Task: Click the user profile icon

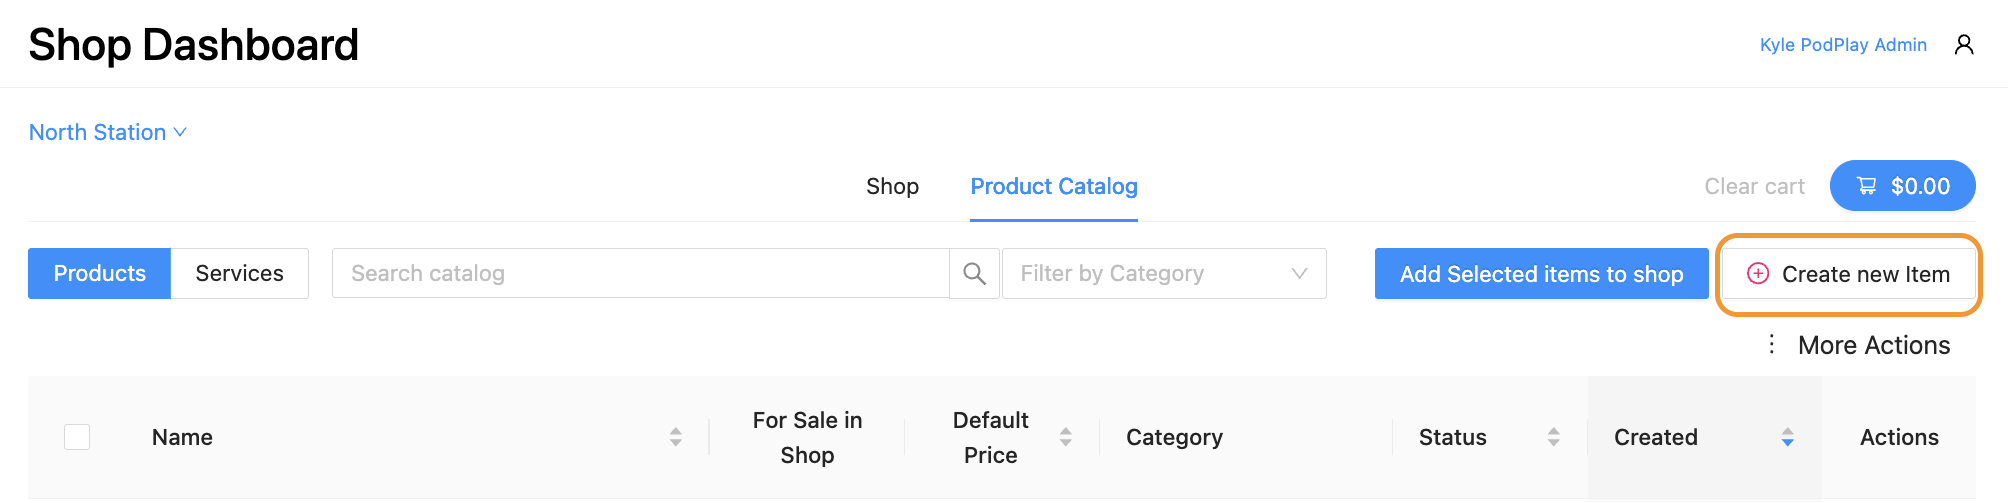Action: [1964, 45]
